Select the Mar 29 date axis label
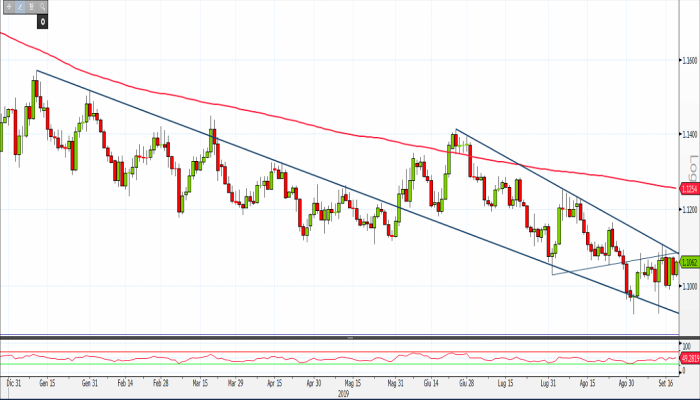This screenshot has width=700, height=400. coord(235,383)
